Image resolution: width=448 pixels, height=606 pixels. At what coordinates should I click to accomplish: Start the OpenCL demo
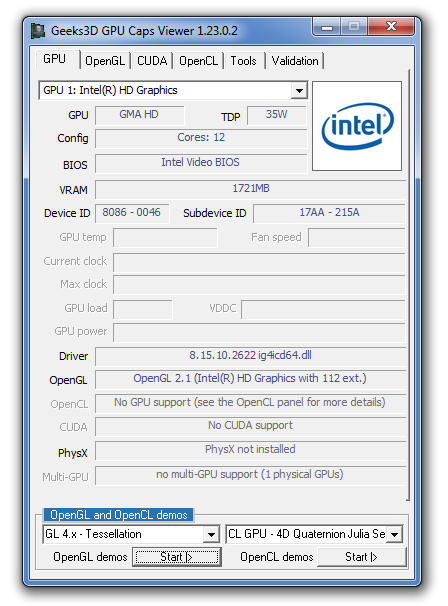click(361, 557)
